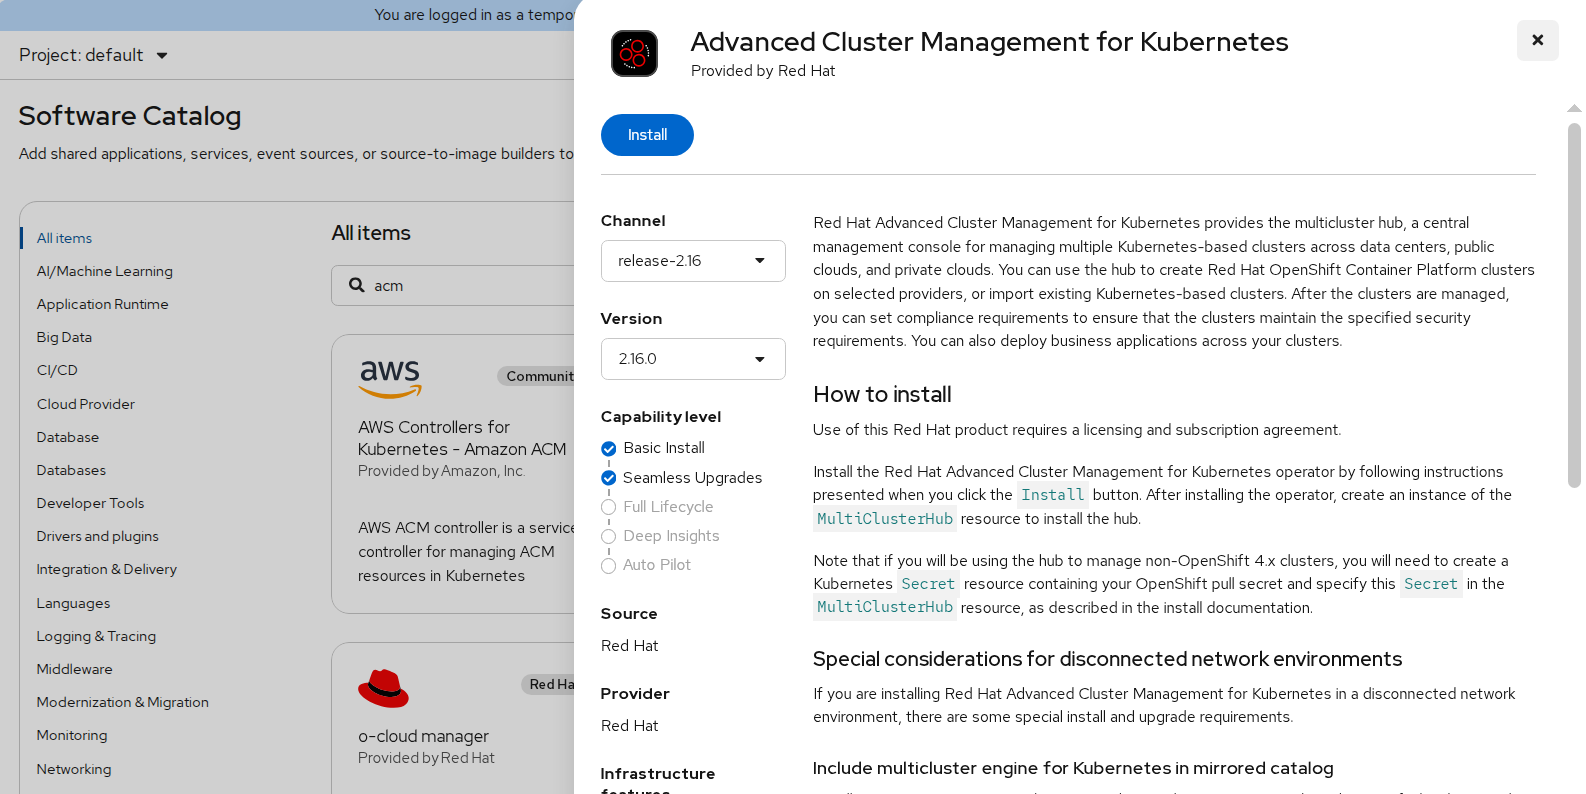Click the Advanced Cluster Management operator logo
1586x794 pixels.
coord(634,54)
